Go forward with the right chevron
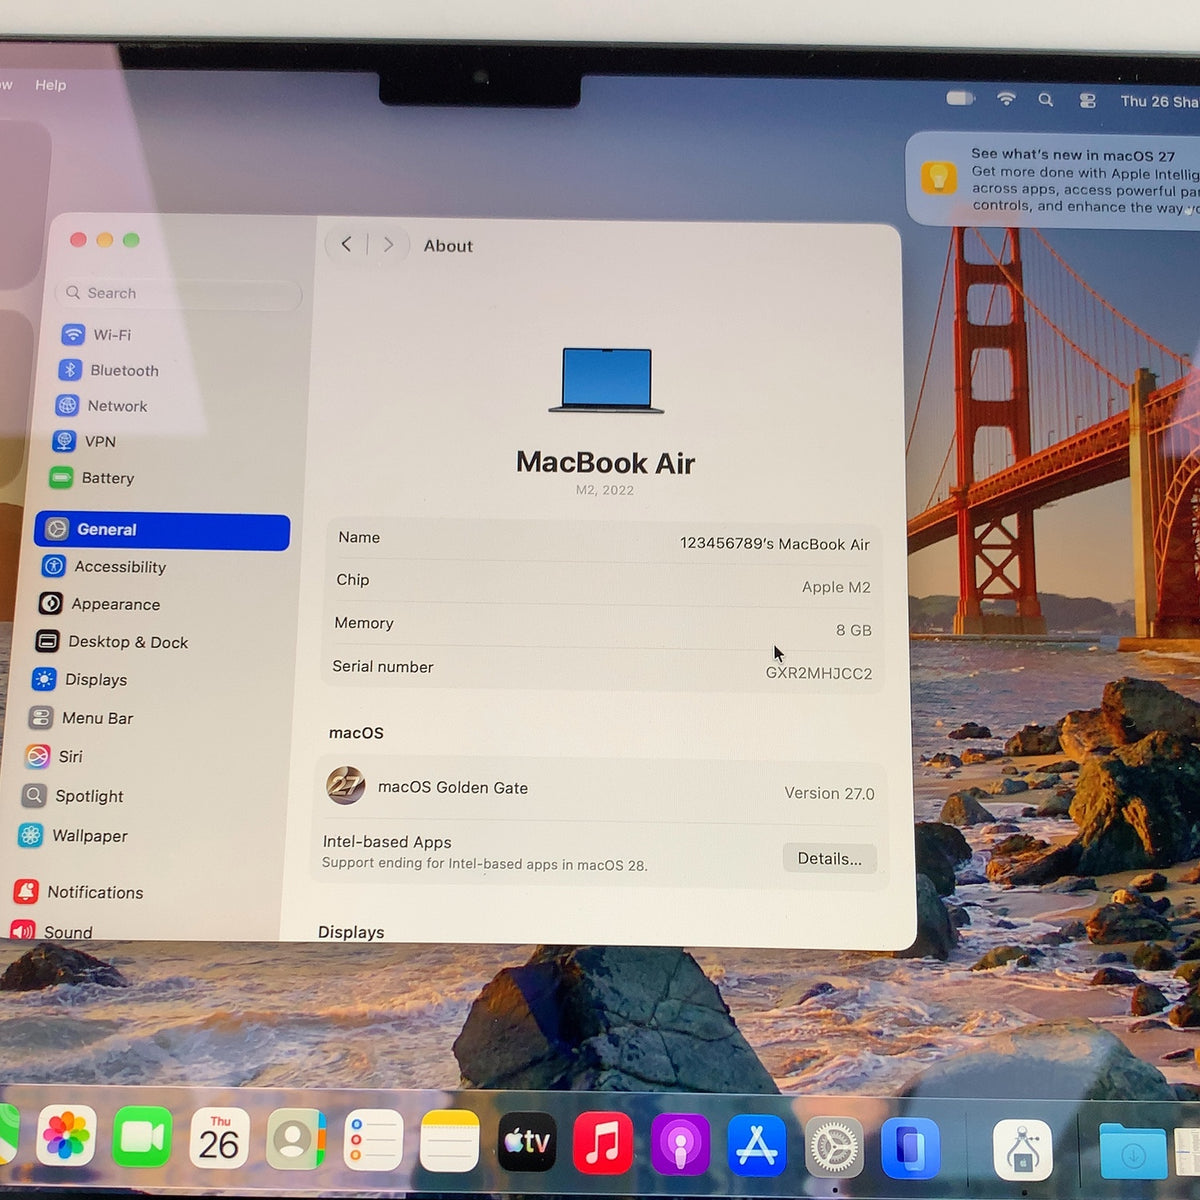 388,245
